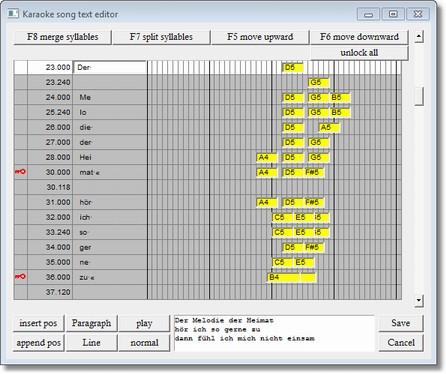This screenshot has width=446, height=374.
Task: Click append pos button
Action: 38,343
